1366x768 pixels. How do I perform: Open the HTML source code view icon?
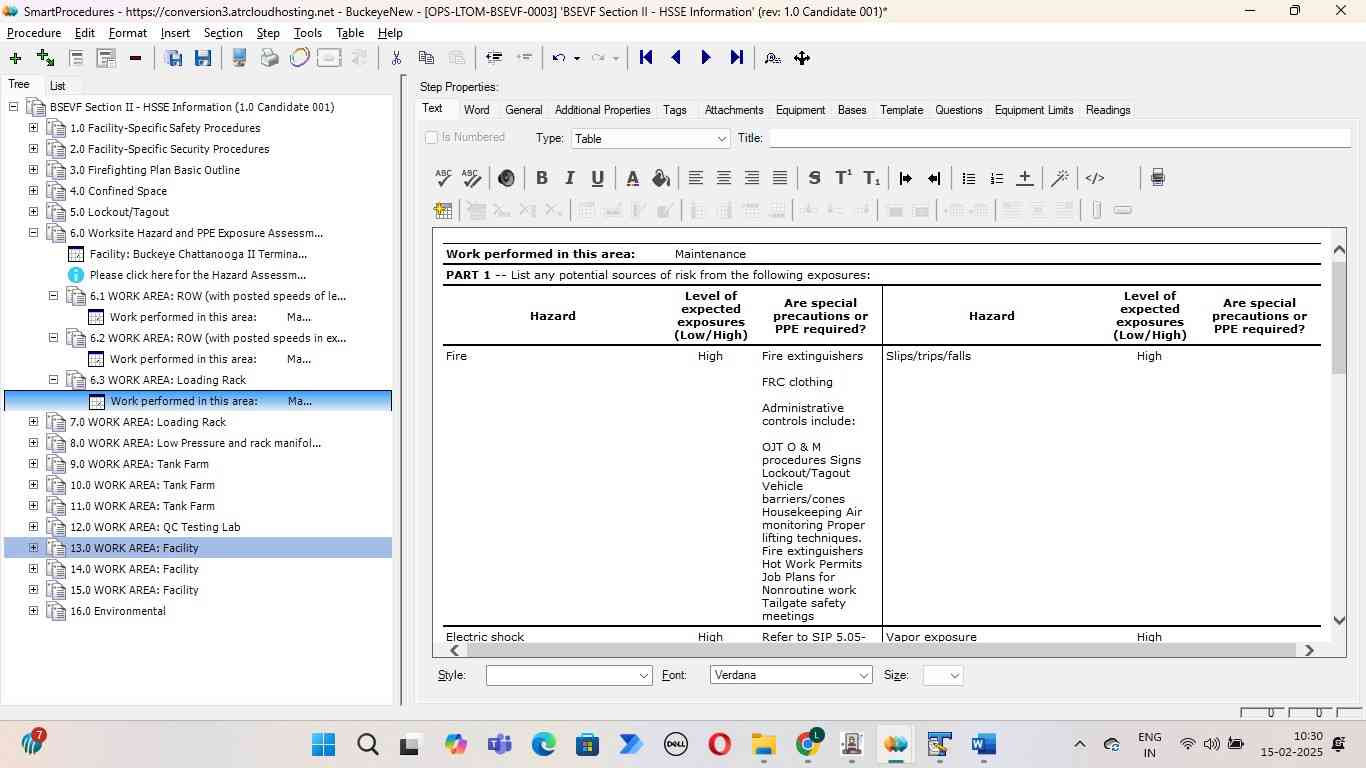[x=1095, y=178]
